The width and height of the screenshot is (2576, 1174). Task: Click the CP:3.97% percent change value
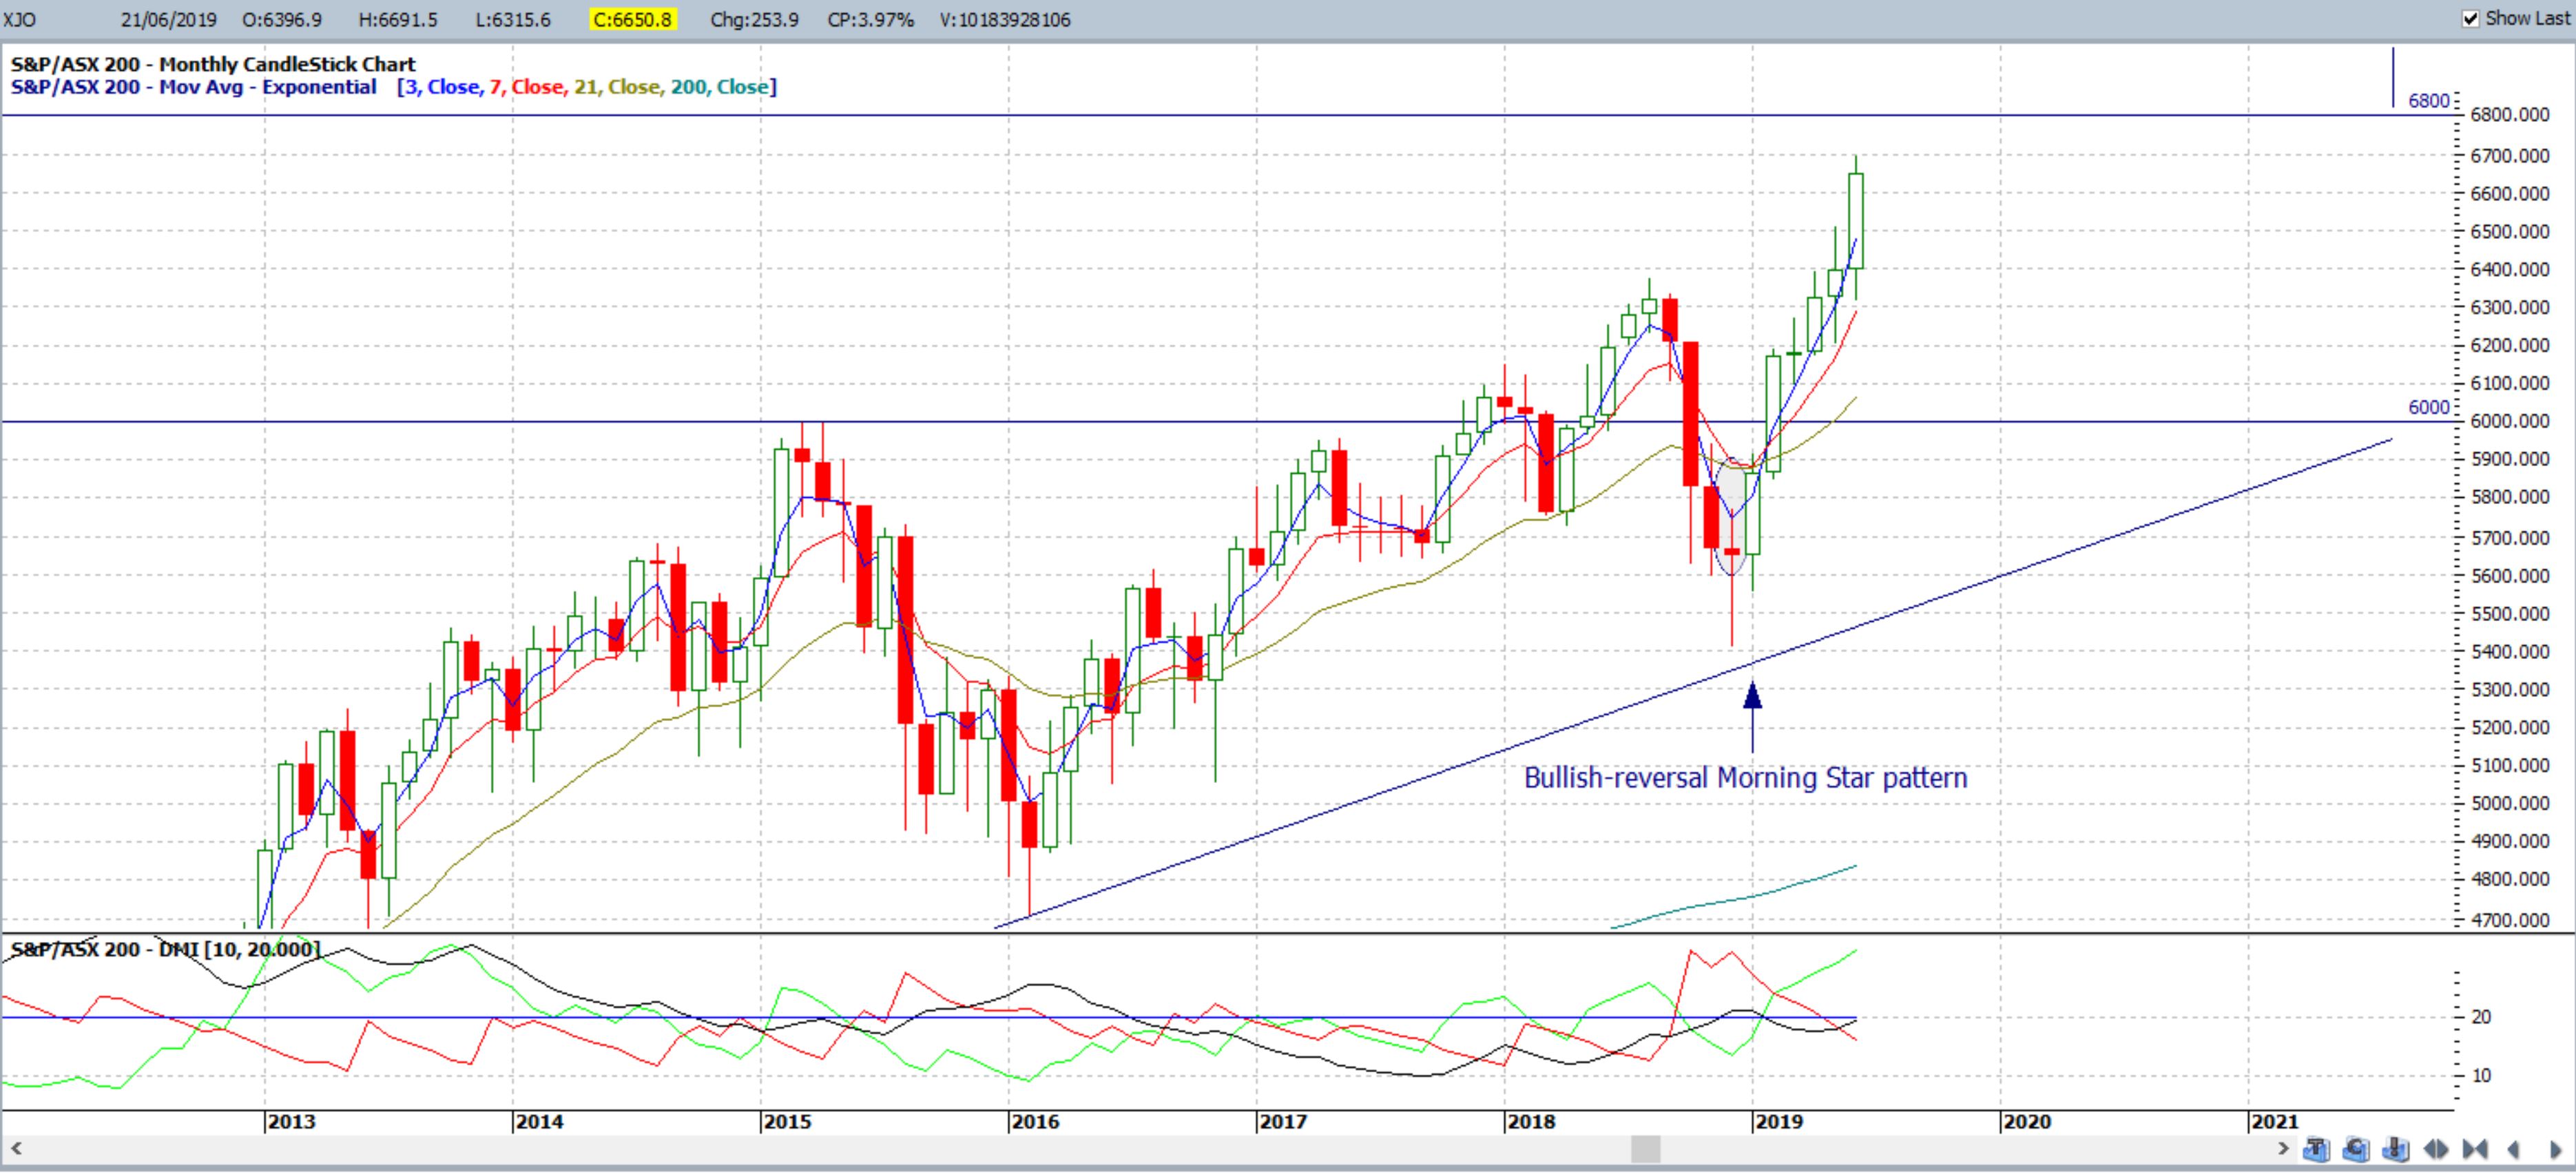pos(870,20)
